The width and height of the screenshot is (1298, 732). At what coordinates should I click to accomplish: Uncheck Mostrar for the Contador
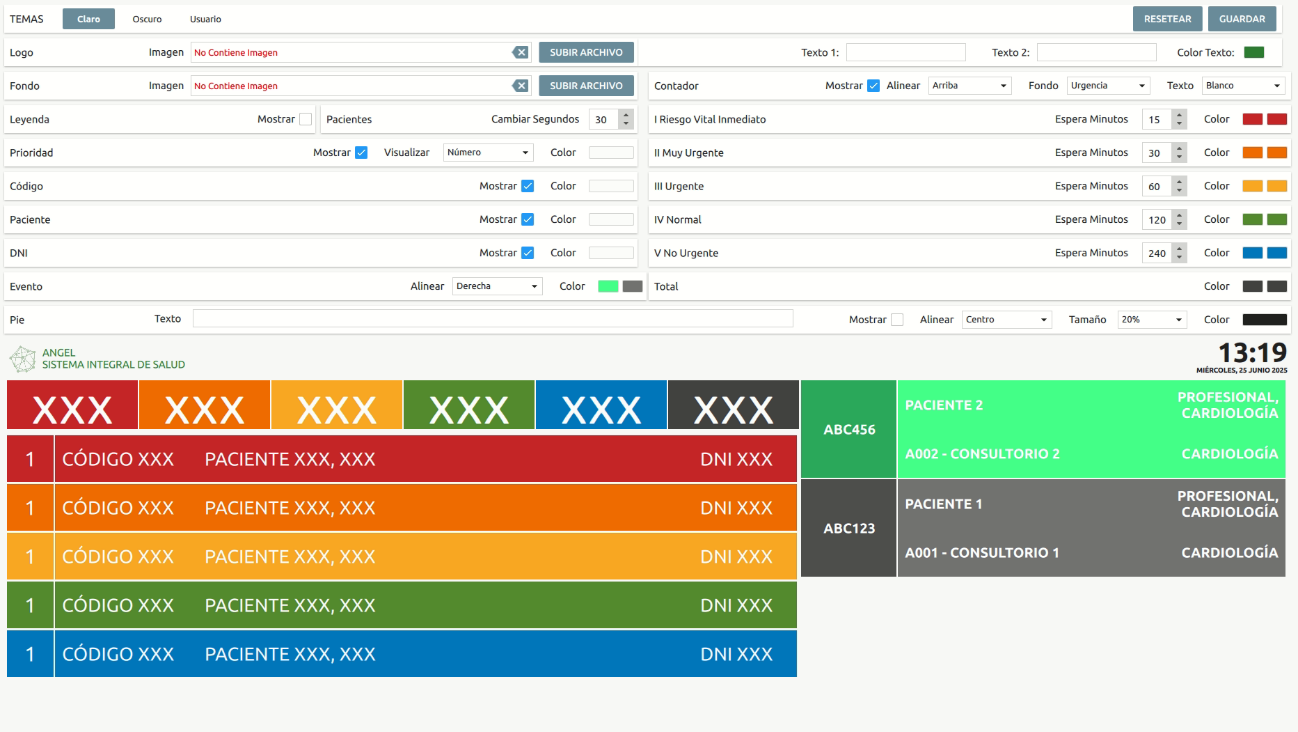coord(875,85)
